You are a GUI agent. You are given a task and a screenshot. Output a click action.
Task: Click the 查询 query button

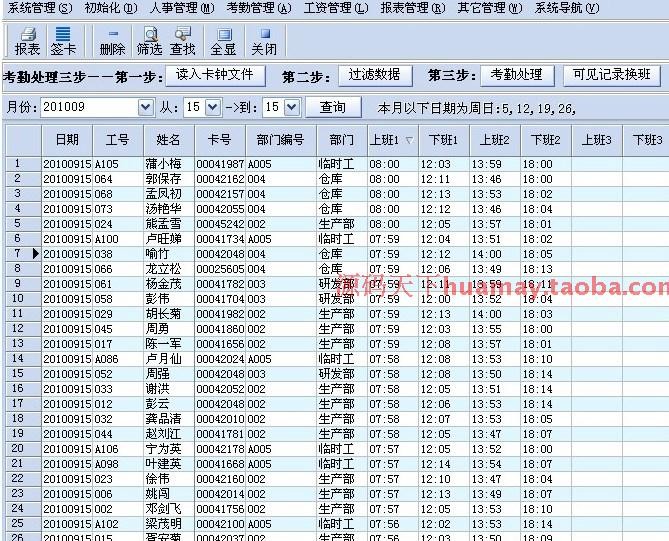tap(333, 107)
